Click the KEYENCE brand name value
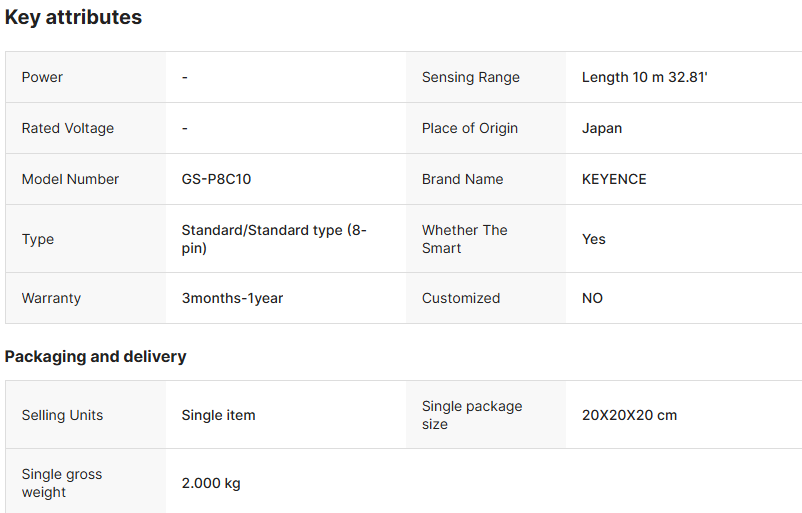Image resolution: width=802 pixels, height=513 pixels. pyautogui.click(x=614, y=179)
